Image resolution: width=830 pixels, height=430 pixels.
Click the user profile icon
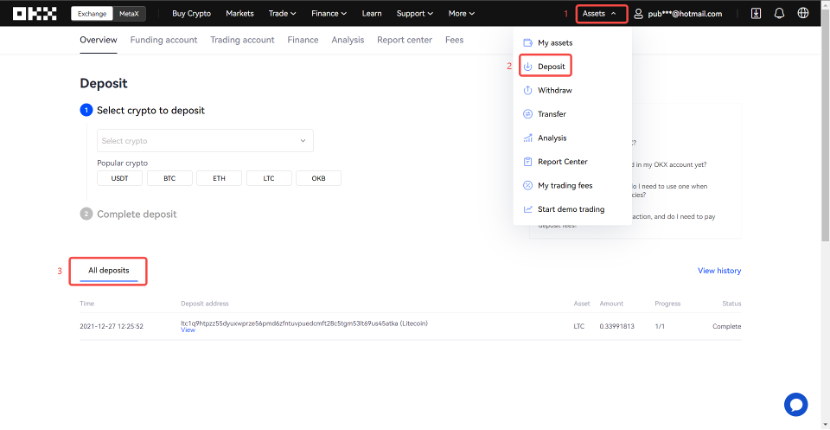point(639,14)
